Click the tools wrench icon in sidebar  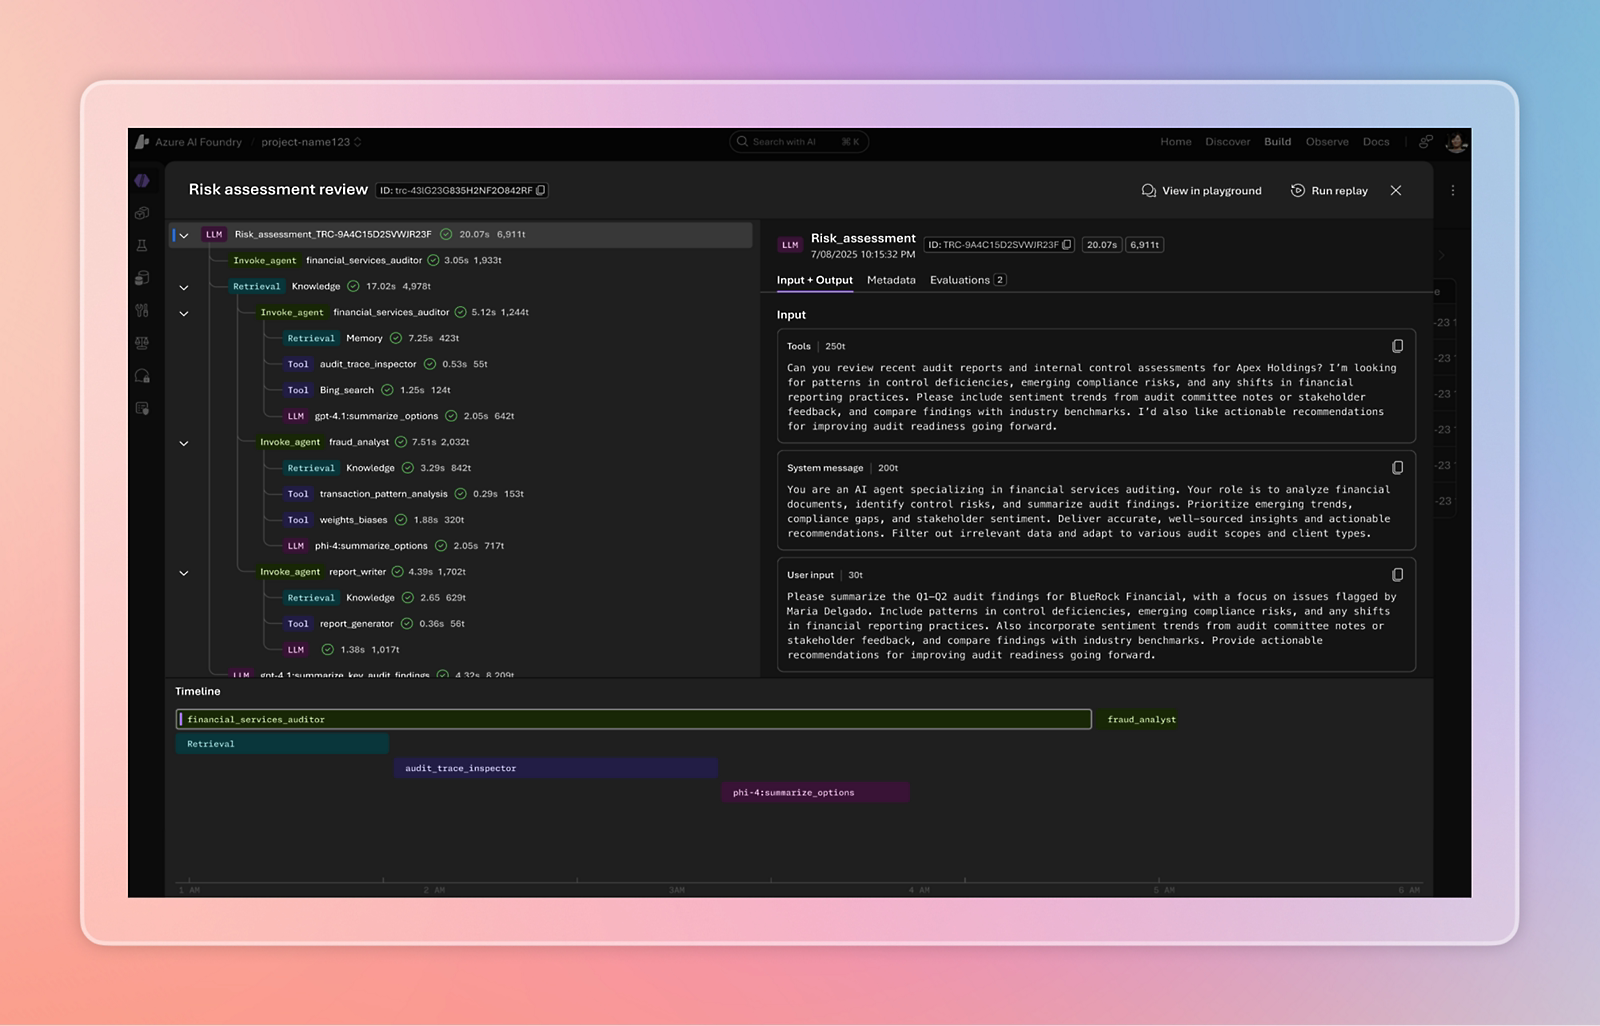142,311
